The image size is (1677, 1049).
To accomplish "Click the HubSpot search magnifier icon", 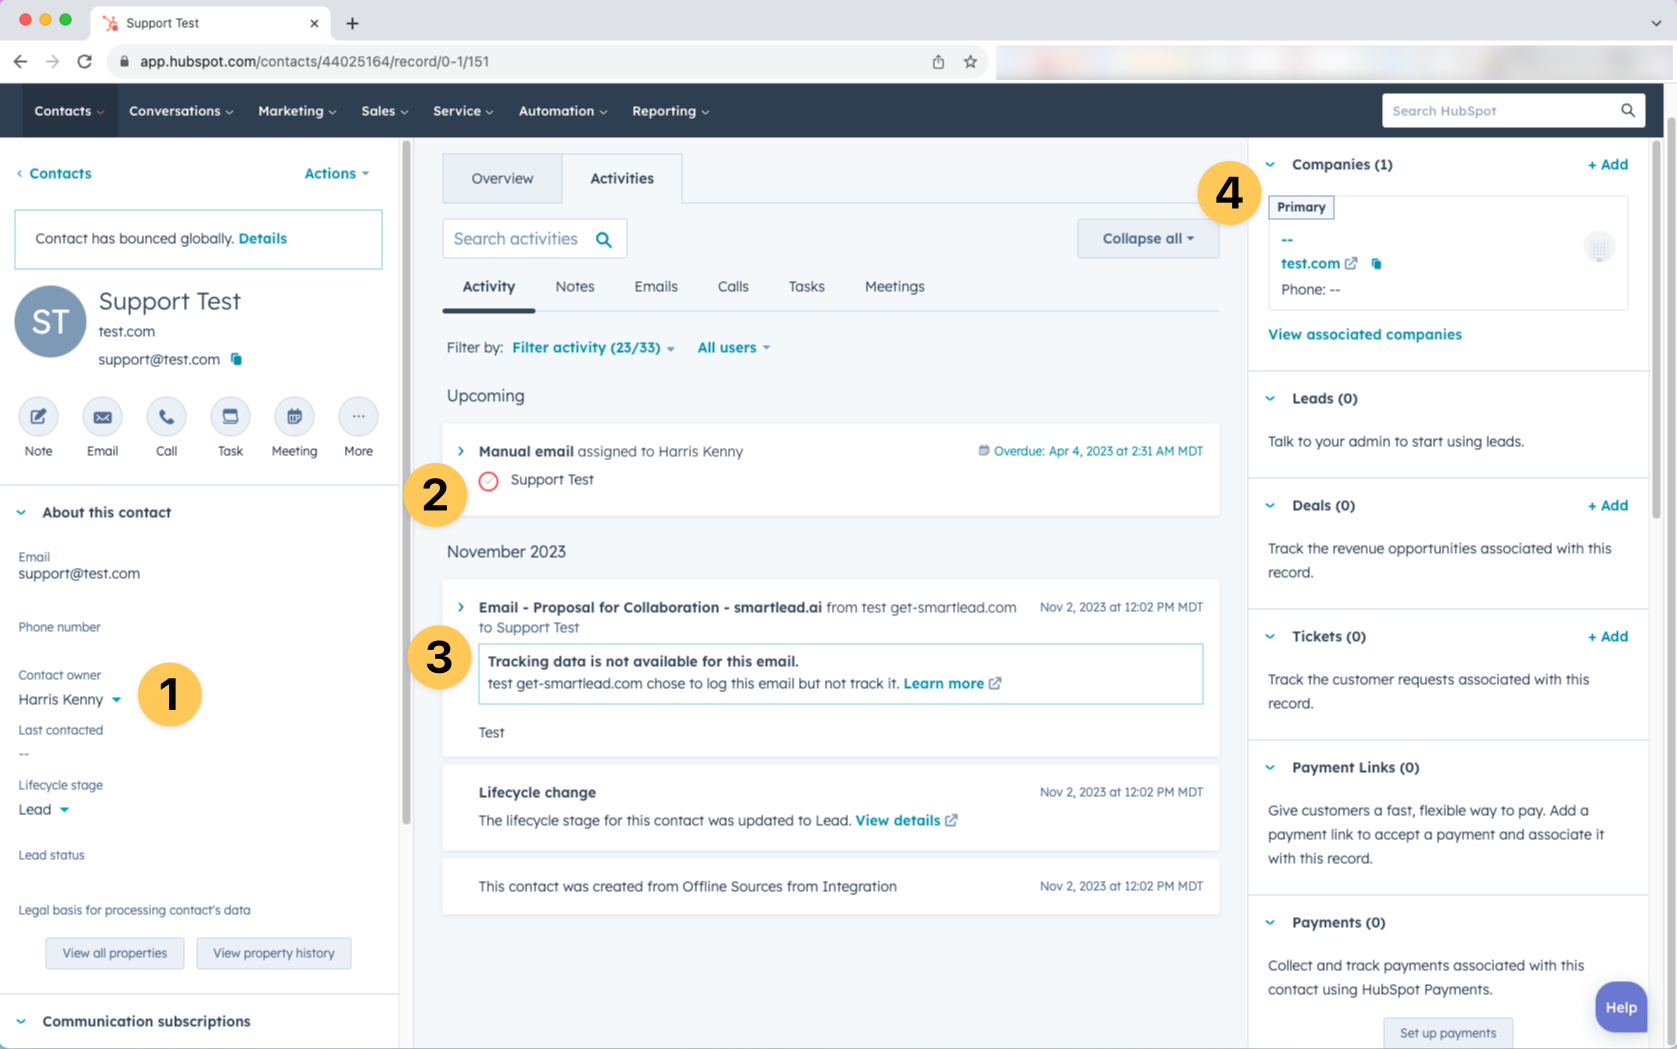I will point(1628,111).
